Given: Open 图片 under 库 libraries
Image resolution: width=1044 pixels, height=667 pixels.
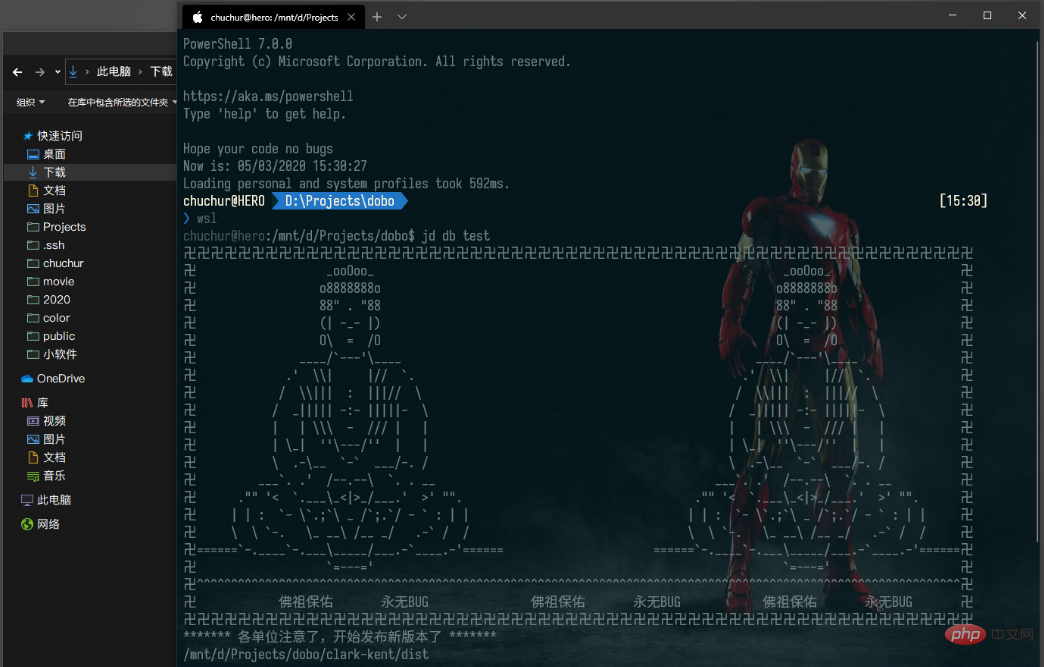Looking at the screenshot, I should tap(54, 439).
